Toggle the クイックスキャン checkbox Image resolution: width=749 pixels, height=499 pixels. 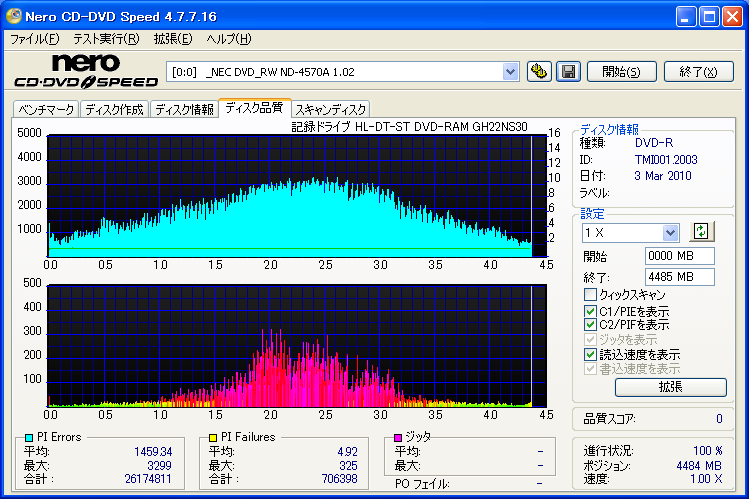(x=590, y=294)
